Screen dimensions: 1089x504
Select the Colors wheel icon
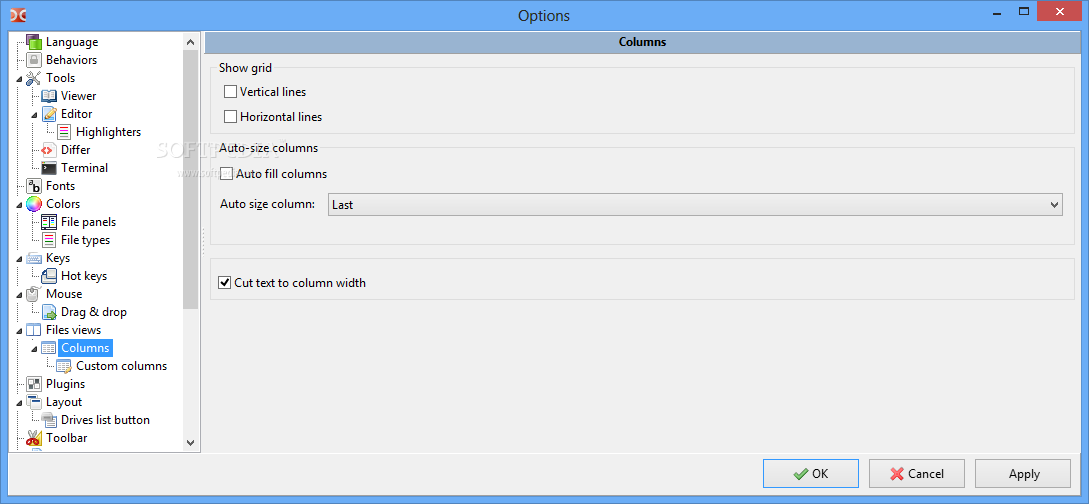[34, 204]
